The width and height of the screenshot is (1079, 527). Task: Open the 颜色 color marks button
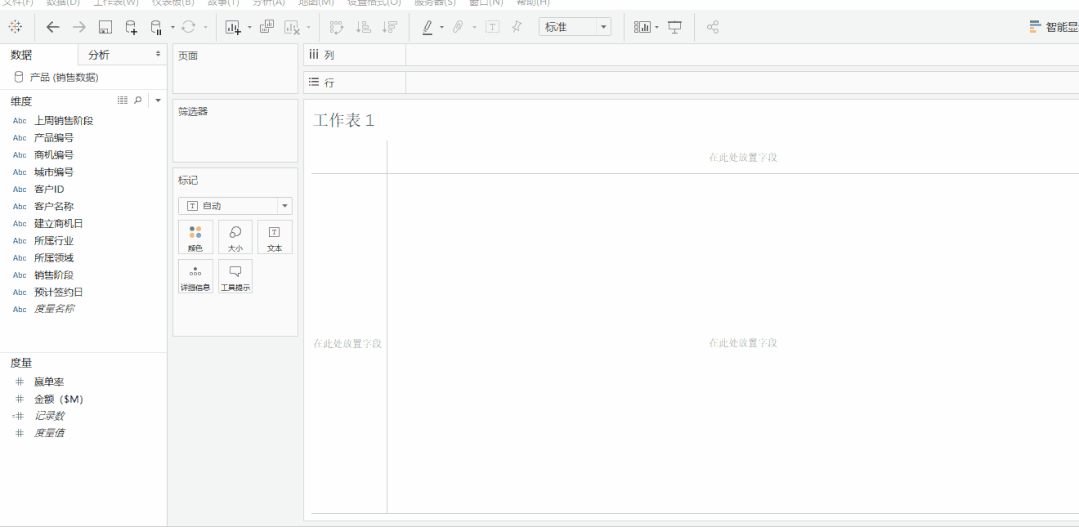coord(195,237)
